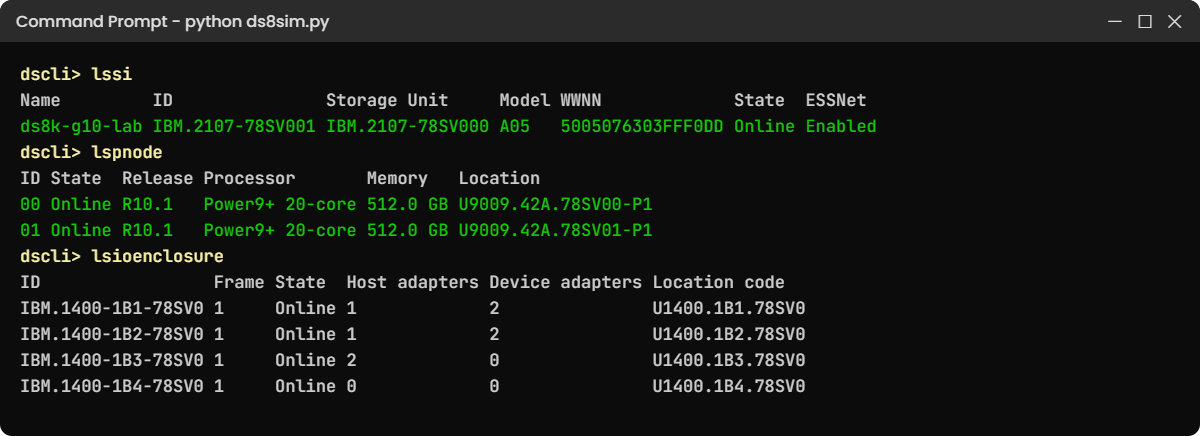This screenshot has width=1200, height=436.
Task: Select enclosure ID 'IBM.1400-1B2-78SV0'
Action: point(112,335)
